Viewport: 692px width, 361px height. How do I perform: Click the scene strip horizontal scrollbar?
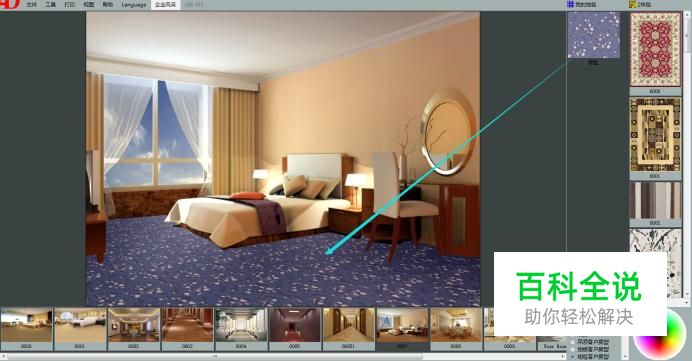pos(282,356)
